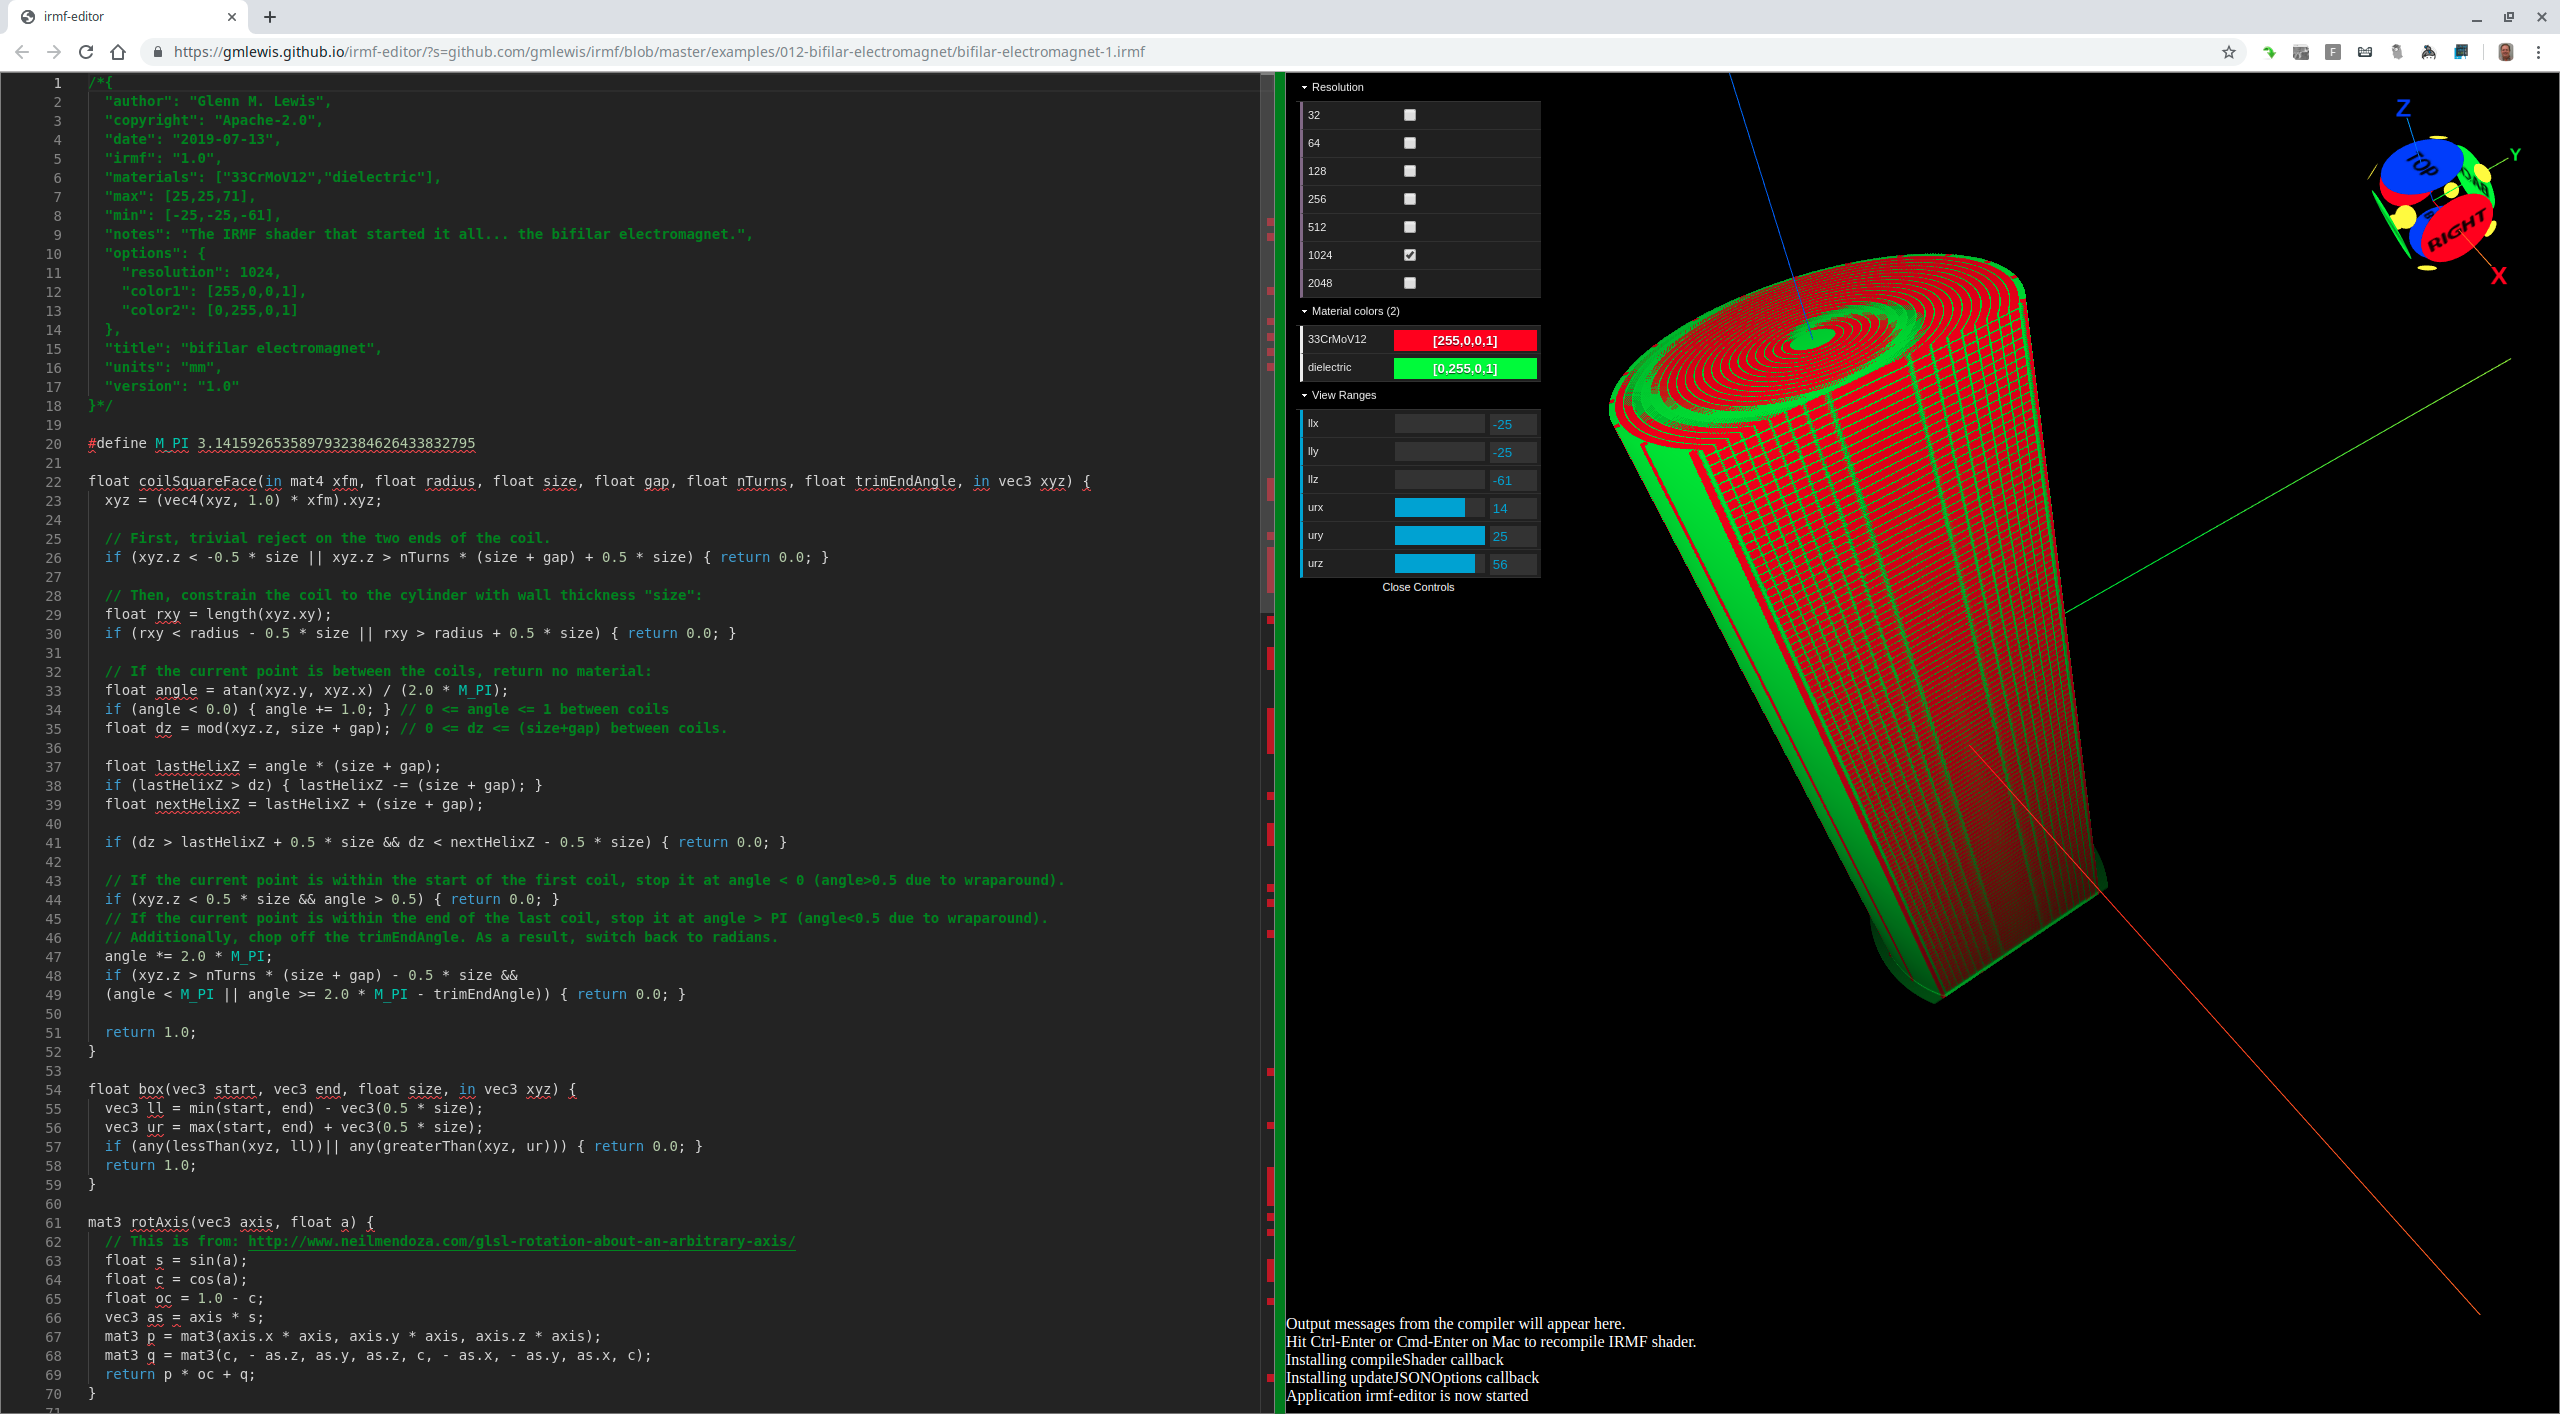Click the site lock icon in address bar
The width and height of the screenshot is (2560, 1414).
pyautogui.click(x=158, y=52)
